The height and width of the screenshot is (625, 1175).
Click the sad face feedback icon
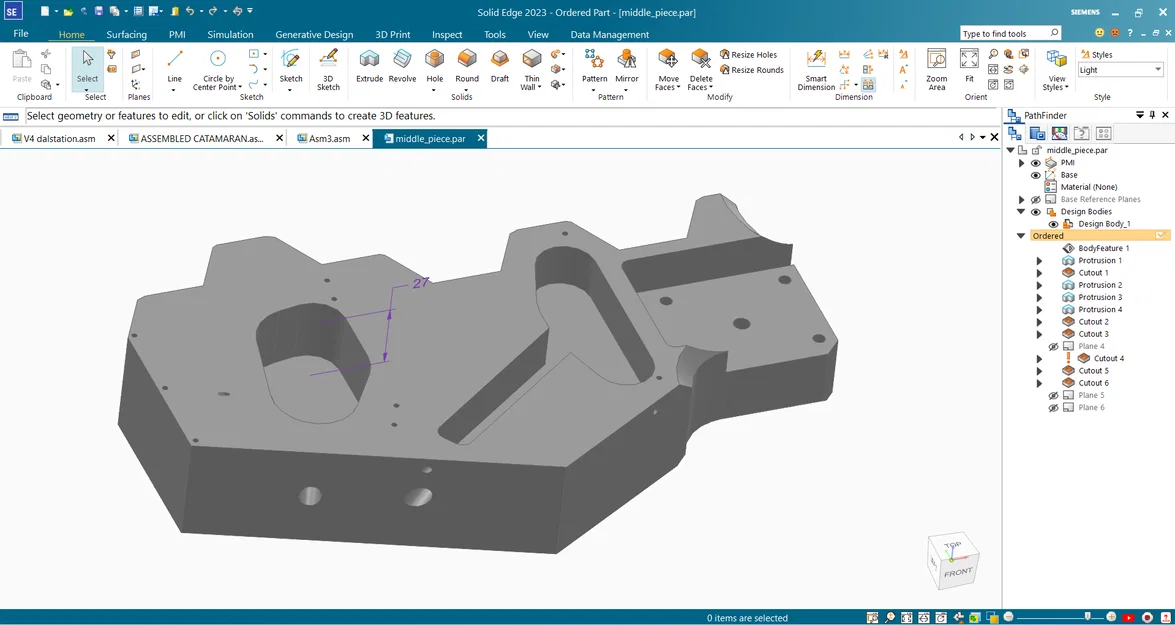1114,33
